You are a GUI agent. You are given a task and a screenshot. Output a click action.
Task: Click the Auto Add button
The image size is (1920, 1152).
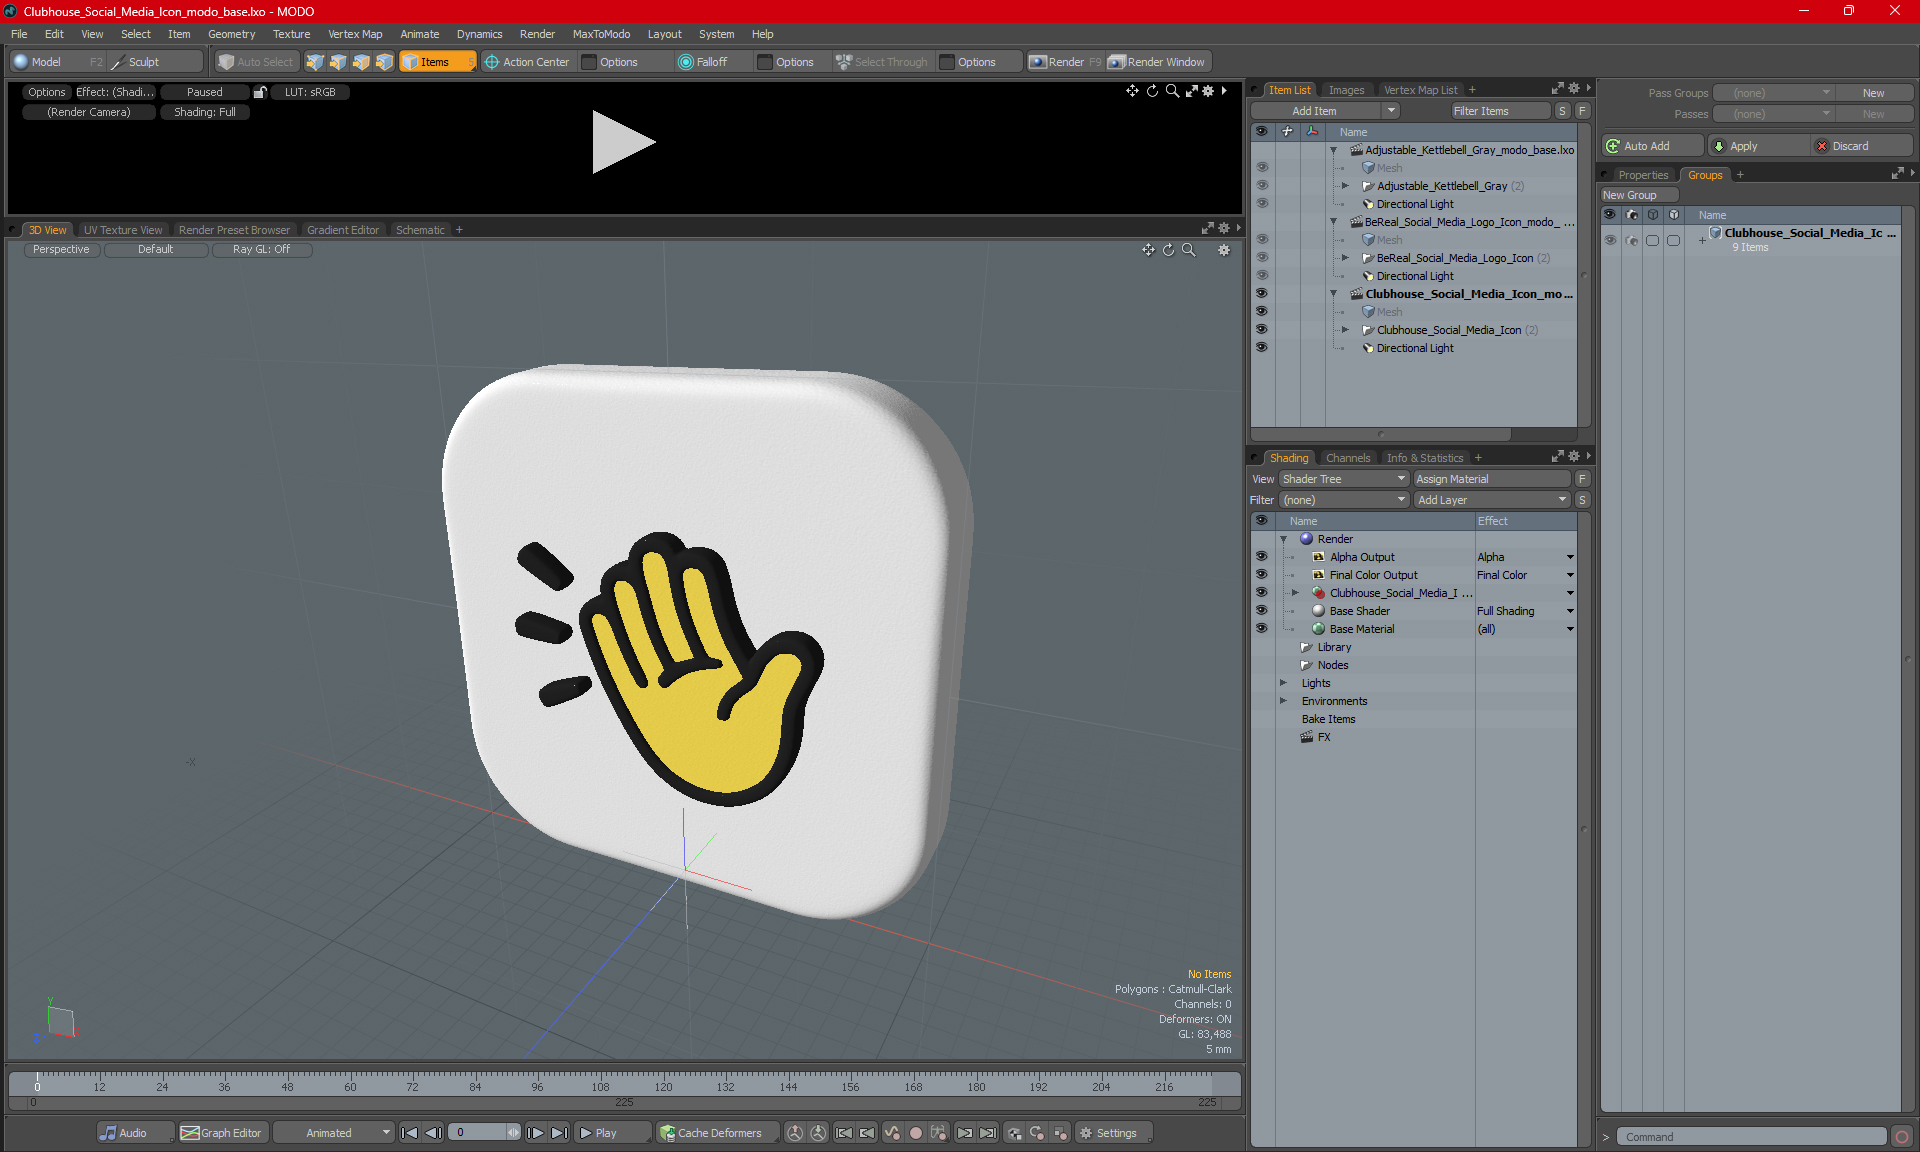click(1651, 146)
